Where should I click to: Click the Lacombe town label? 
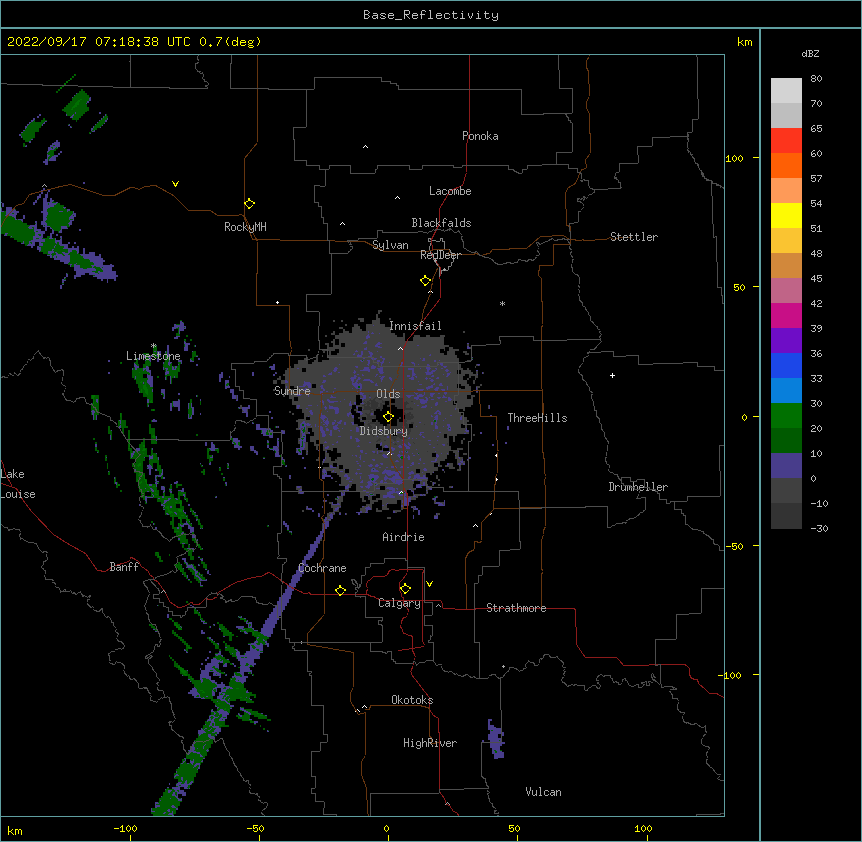[450, 191]
